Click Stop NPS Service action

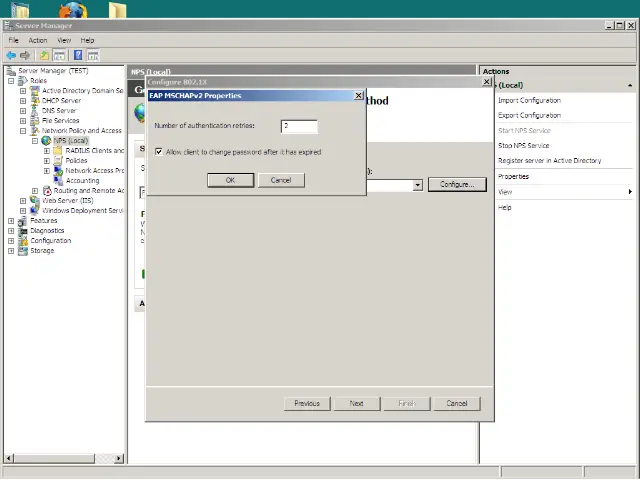524,146
